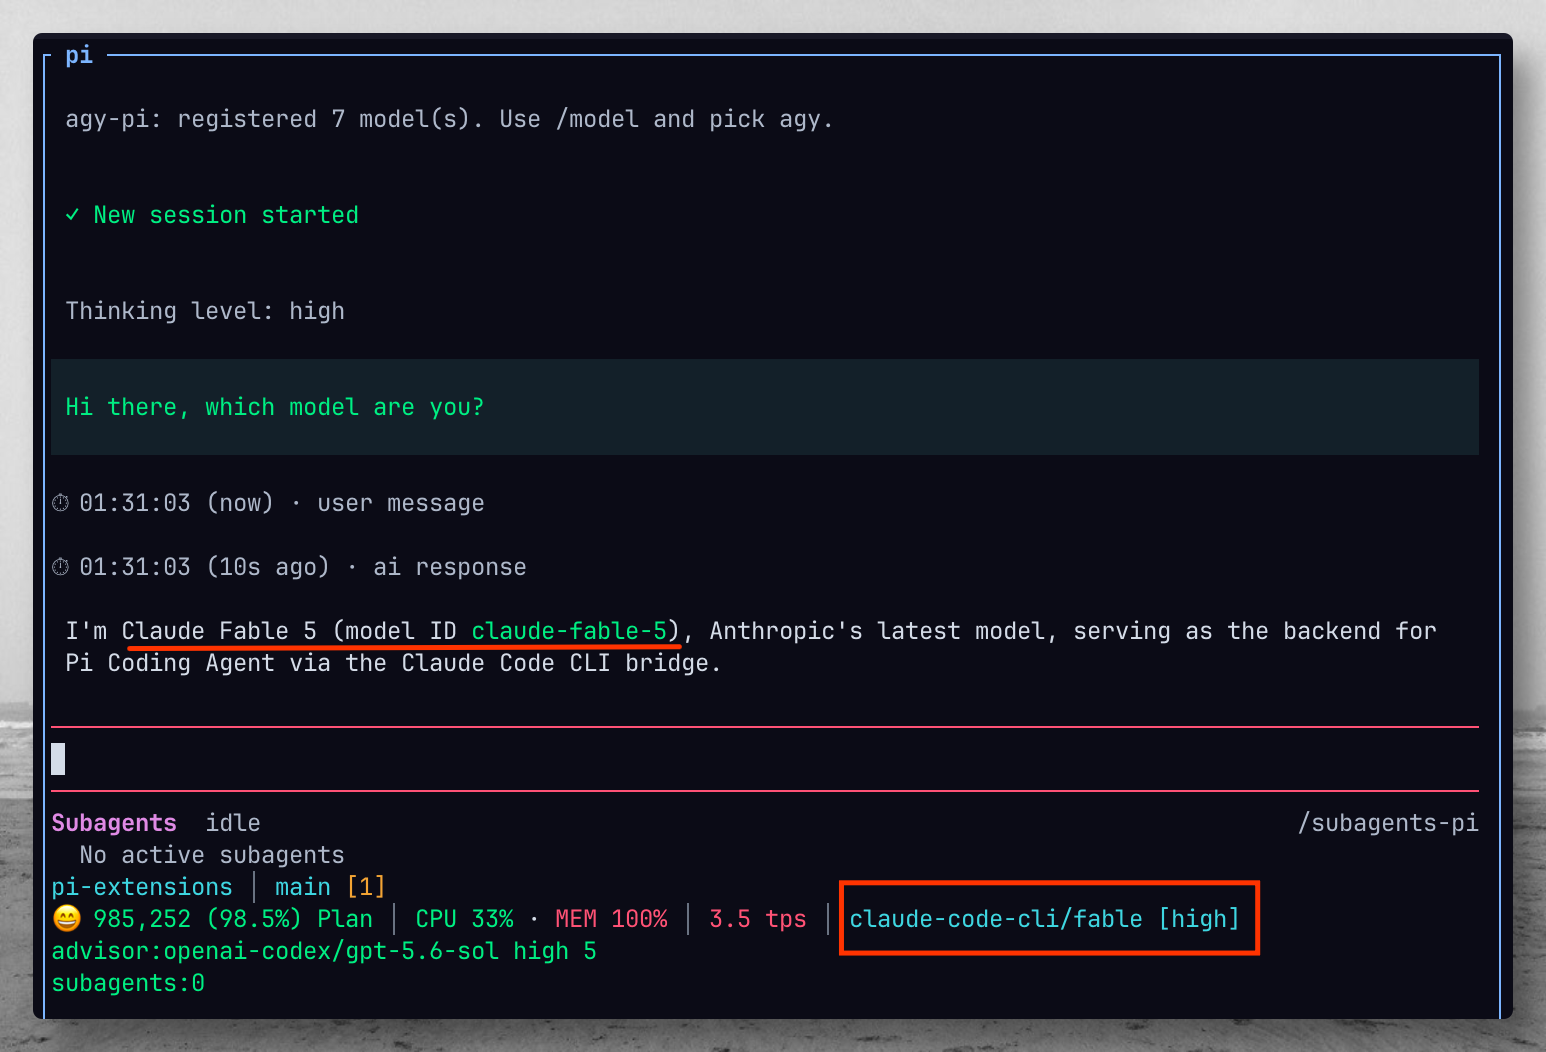Click "Anthropic's latest model" in the response

click(877, 631)
